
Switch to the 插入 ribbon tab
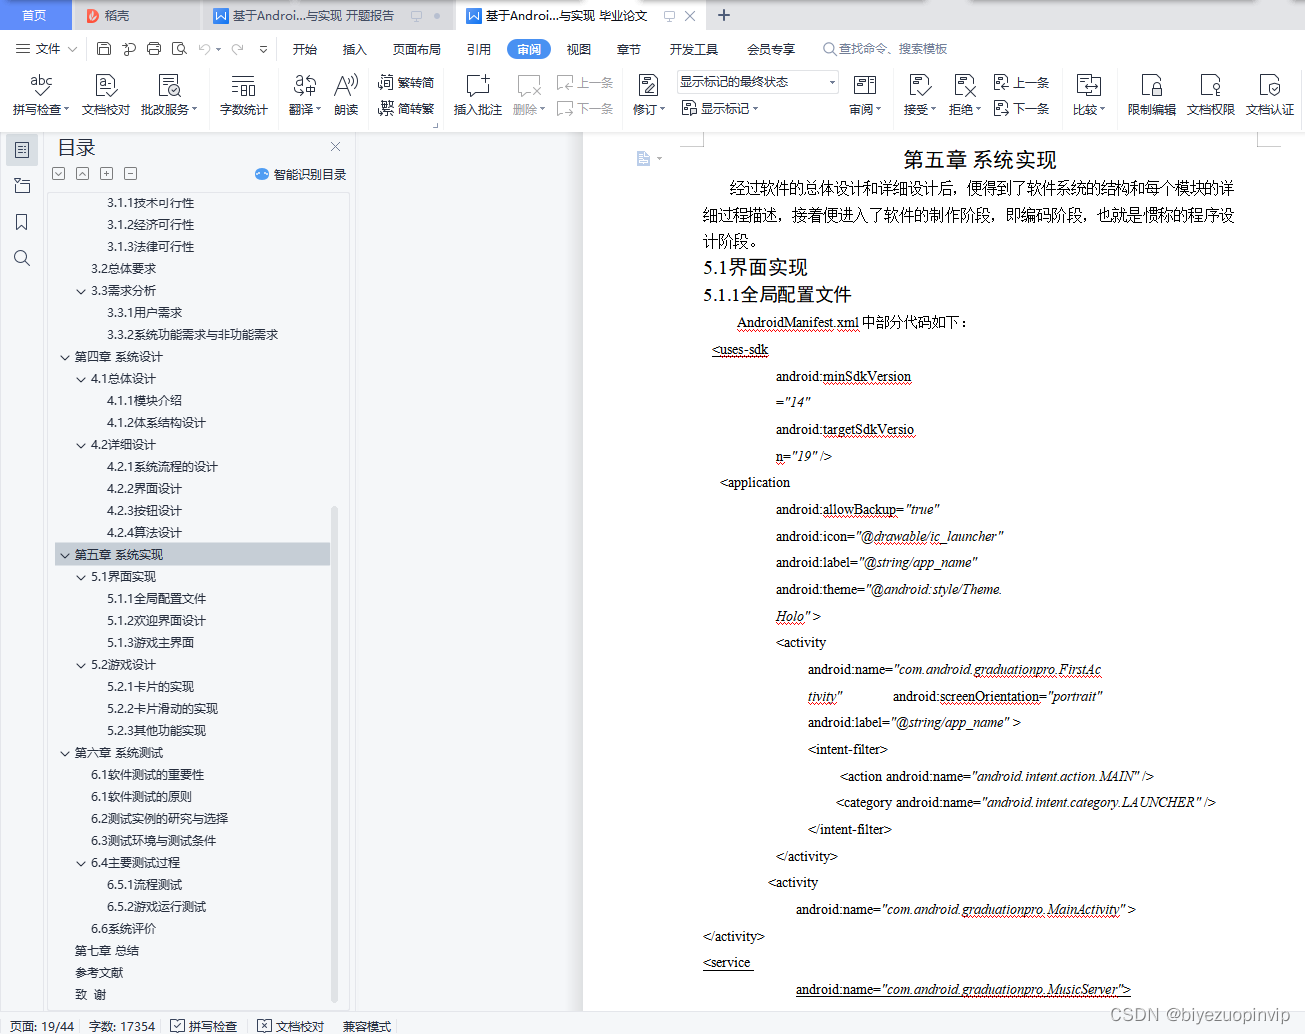(355, 49)
